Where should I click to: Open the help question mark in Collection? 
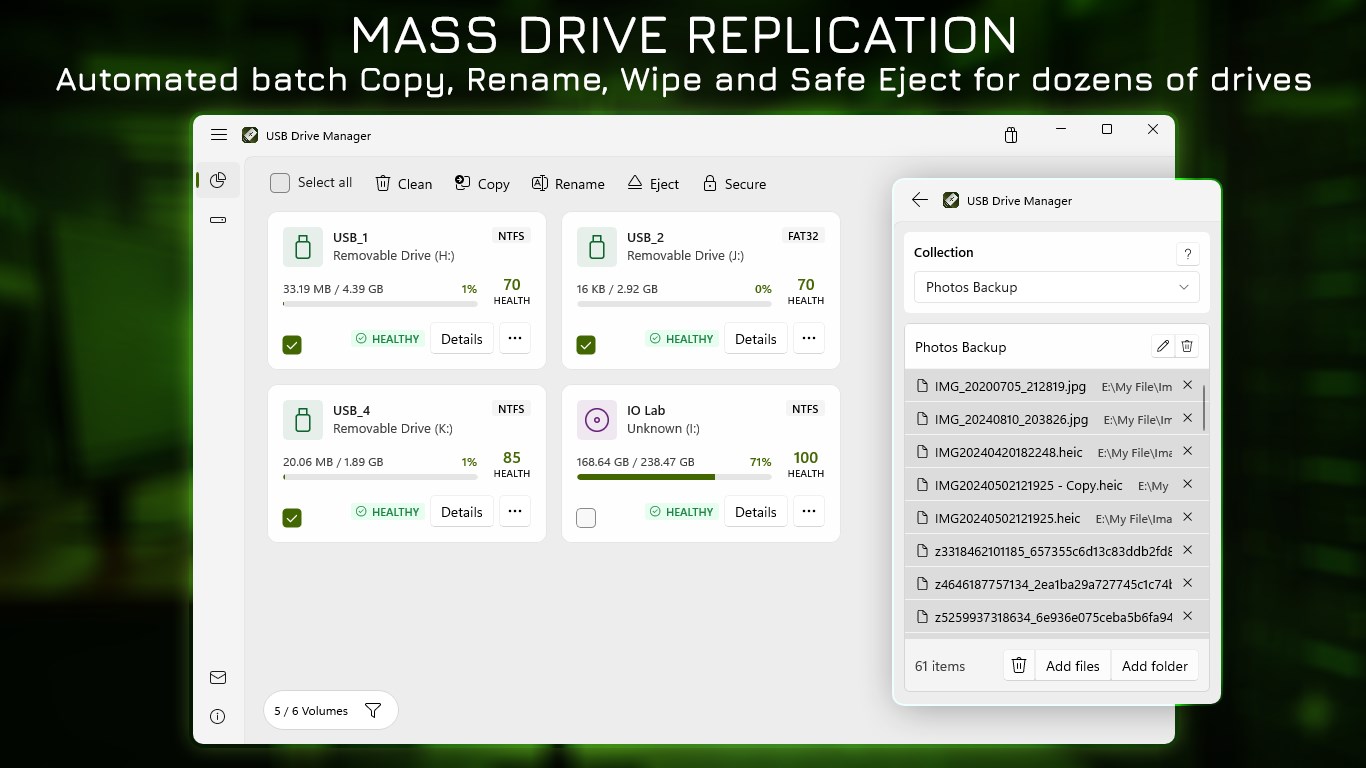pos(1187,254)
